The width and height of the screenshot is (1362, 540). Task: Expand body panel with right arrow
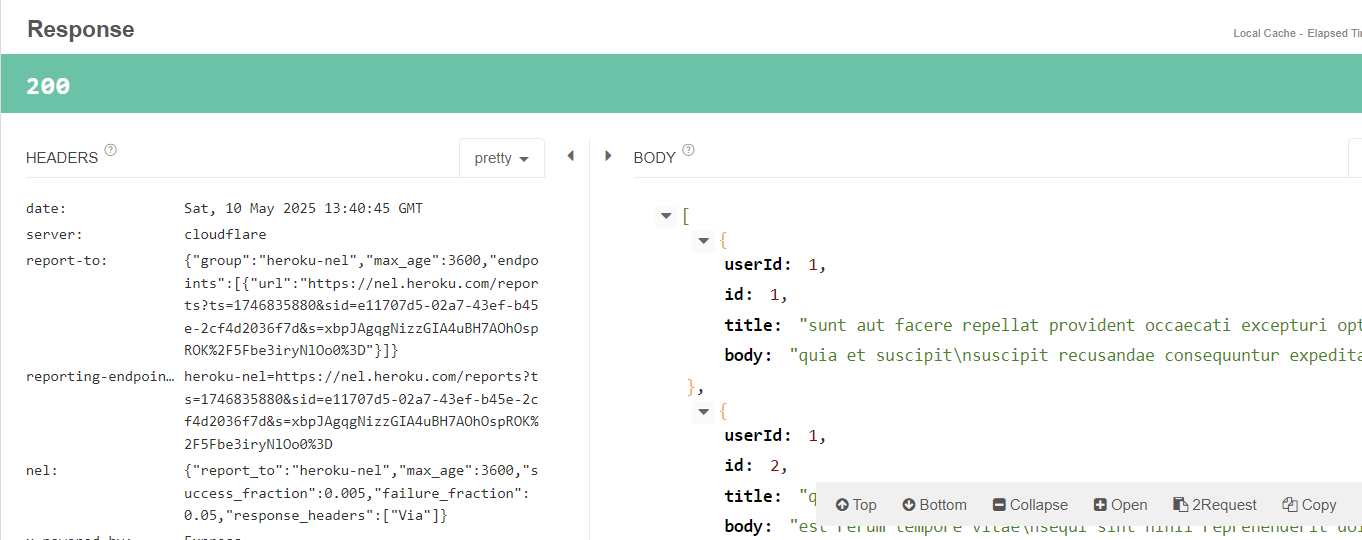pos(608,156)
